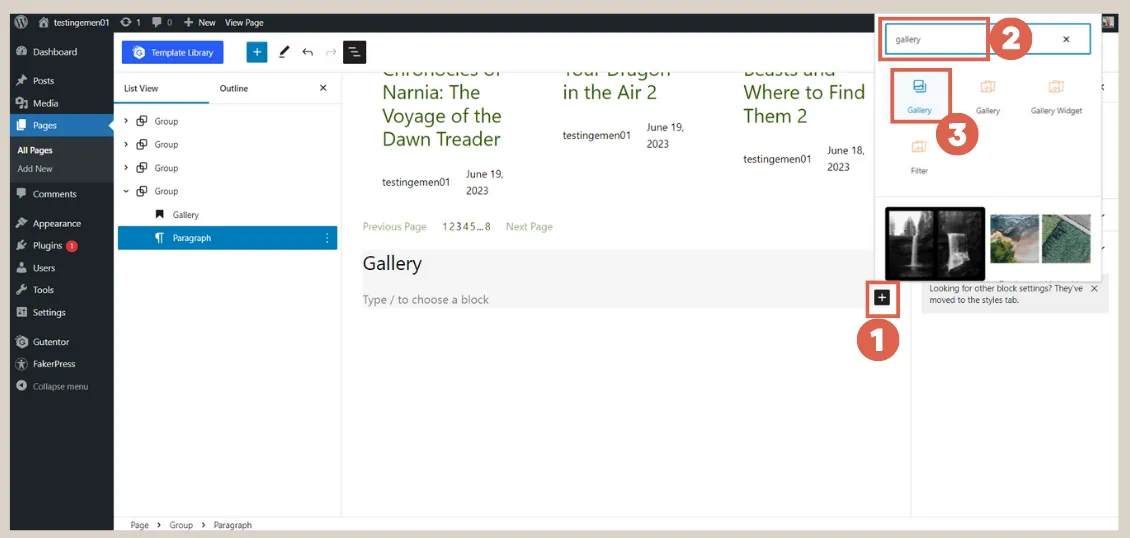Screen dimensions: 1130x538
Task: Go to page 8 in the pagination
Action: pyautogui.click(x=488, y=227)
